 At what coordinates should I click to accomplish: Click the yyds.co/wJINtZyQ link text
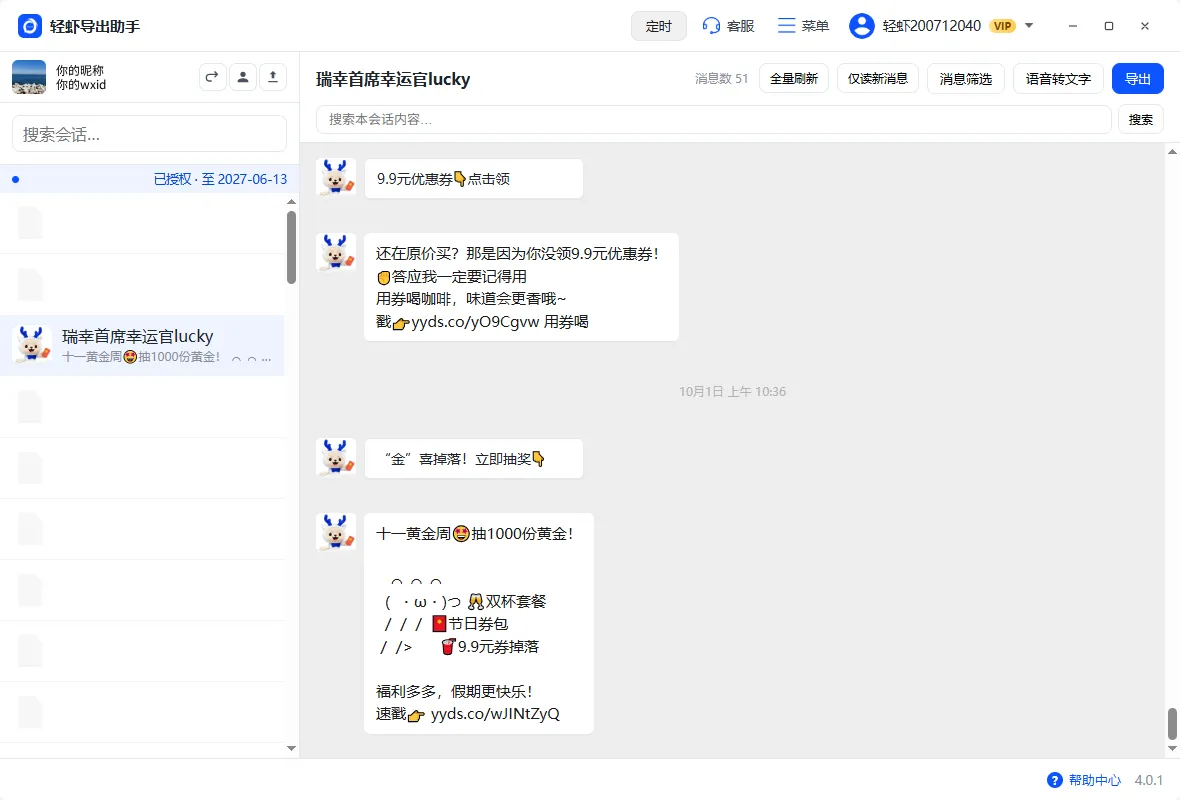click(x=495, y=713)
